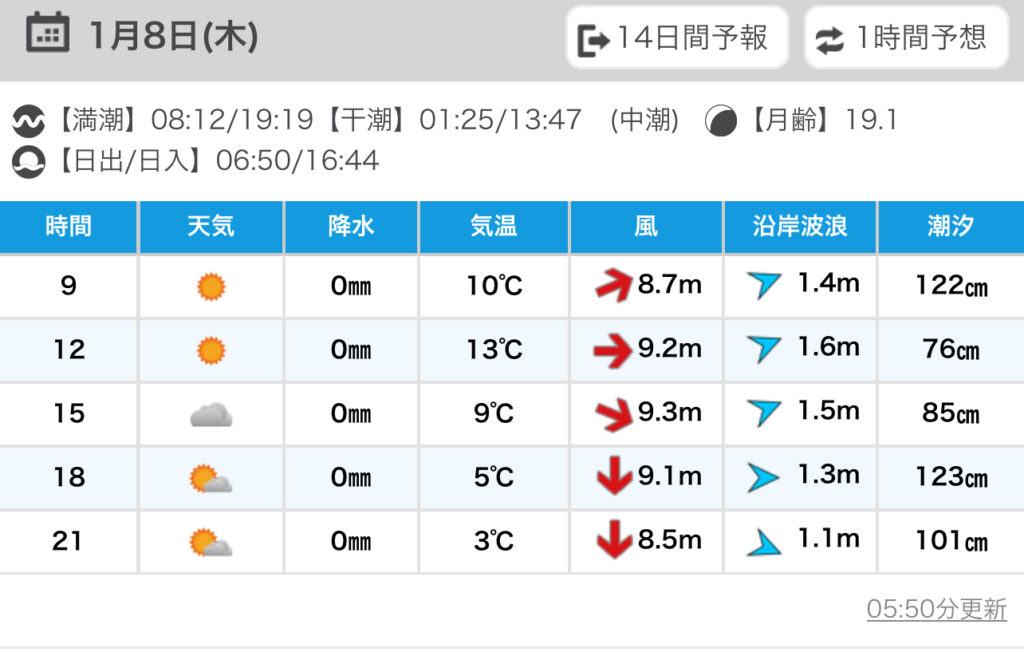The height and width of the screenshot is (652, 1024).
Task: Select the 潮汐 column header
Action: [950, 227]
